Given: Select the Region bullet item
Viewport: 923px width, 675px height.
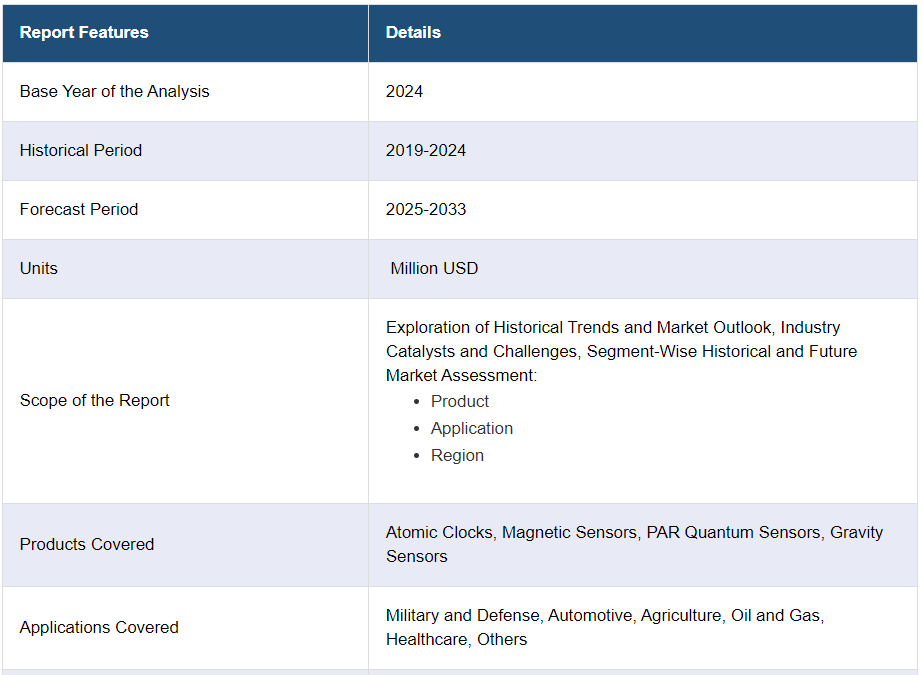Looking at the screenshot, I should (x=457, y=455).
